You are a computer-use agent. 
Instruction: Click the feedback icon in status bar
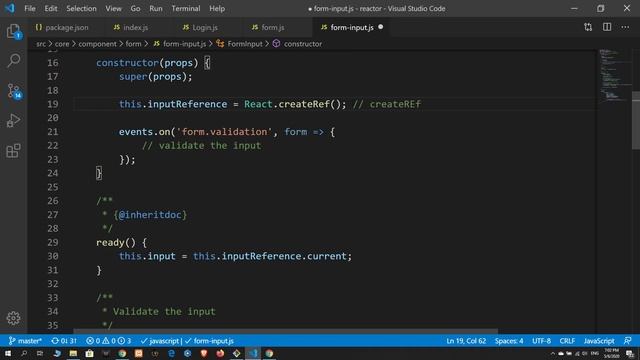pos(628,340)
